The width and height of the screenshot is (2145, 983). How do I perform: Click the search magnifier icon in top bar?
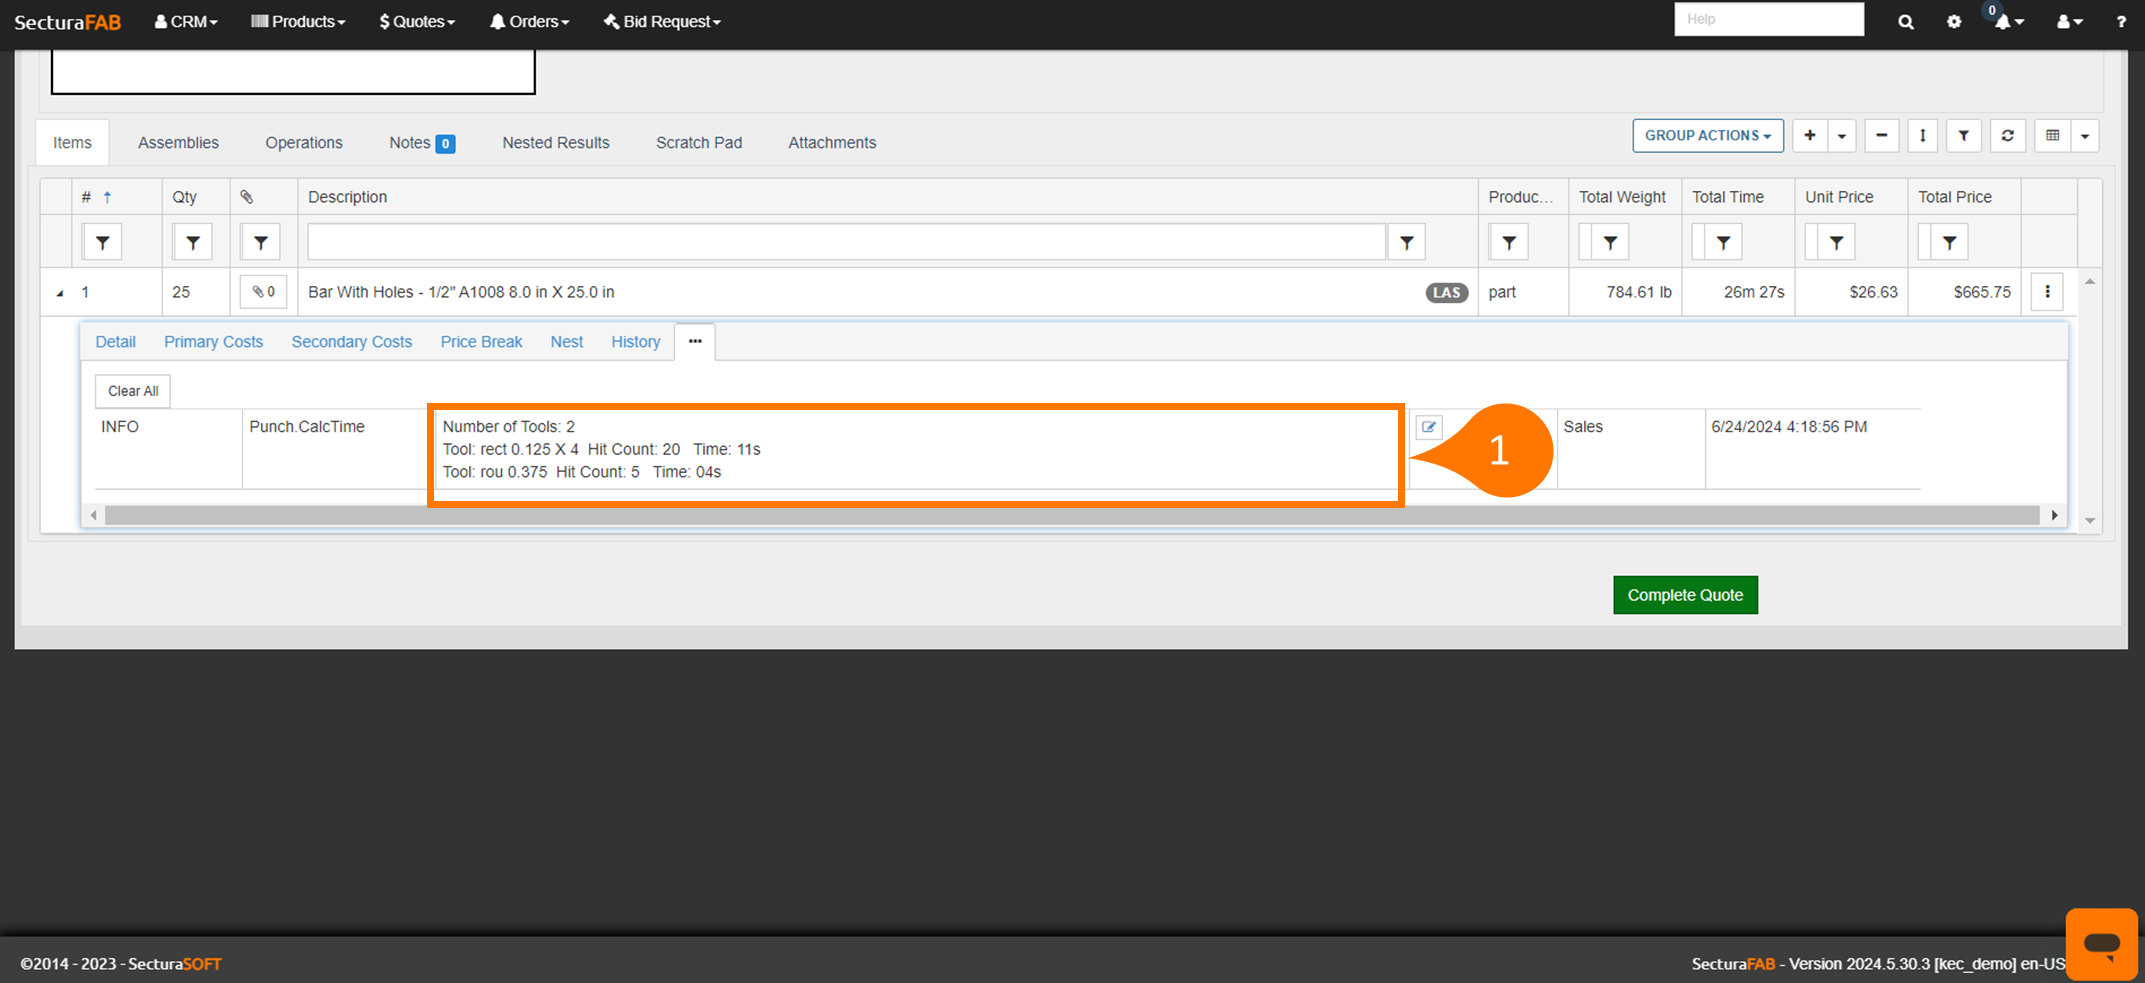point(1905,21)
